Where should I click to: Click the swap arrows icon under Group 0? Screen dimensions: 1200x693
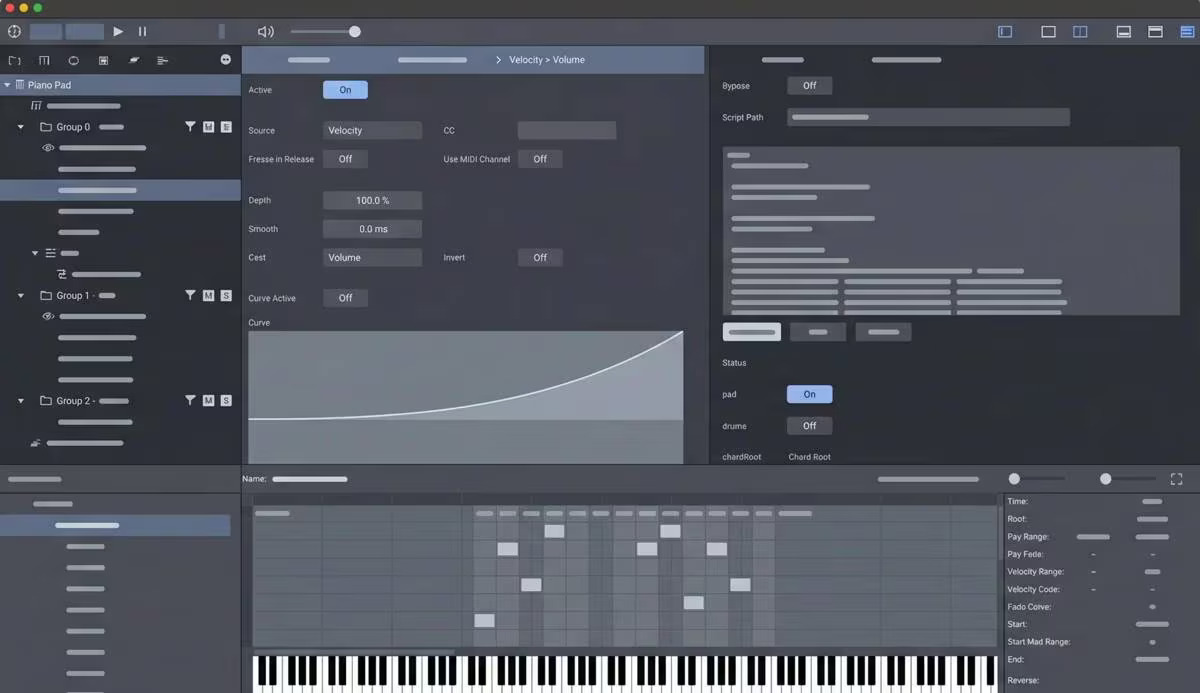pyautogui.click(x=62, y=274)
